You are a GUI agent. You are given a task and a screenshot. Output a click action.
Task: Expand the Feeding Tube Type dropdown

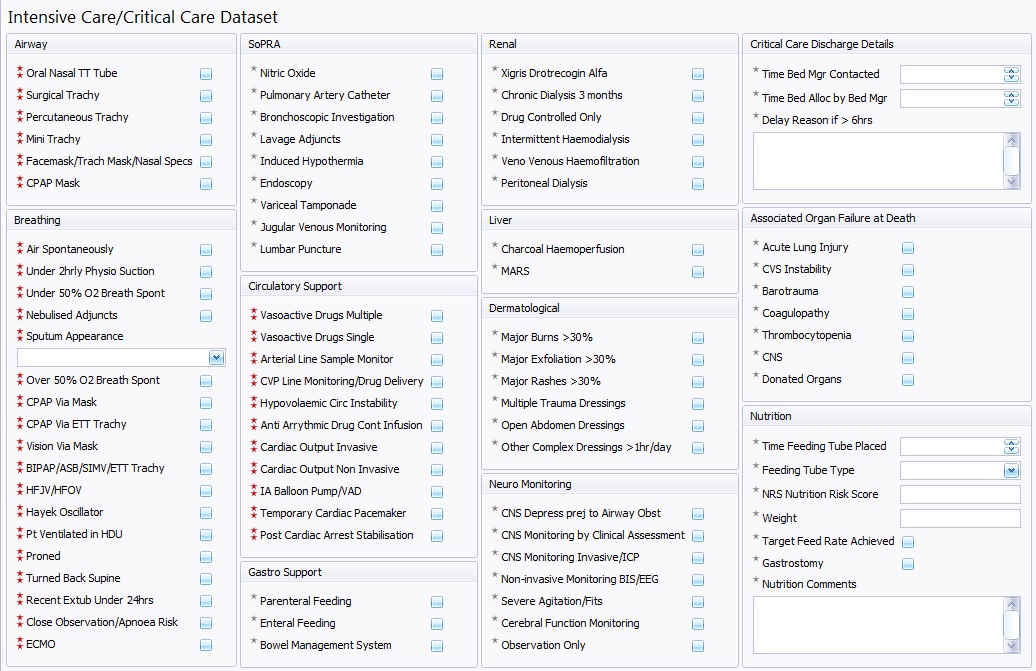(1011, 470)
